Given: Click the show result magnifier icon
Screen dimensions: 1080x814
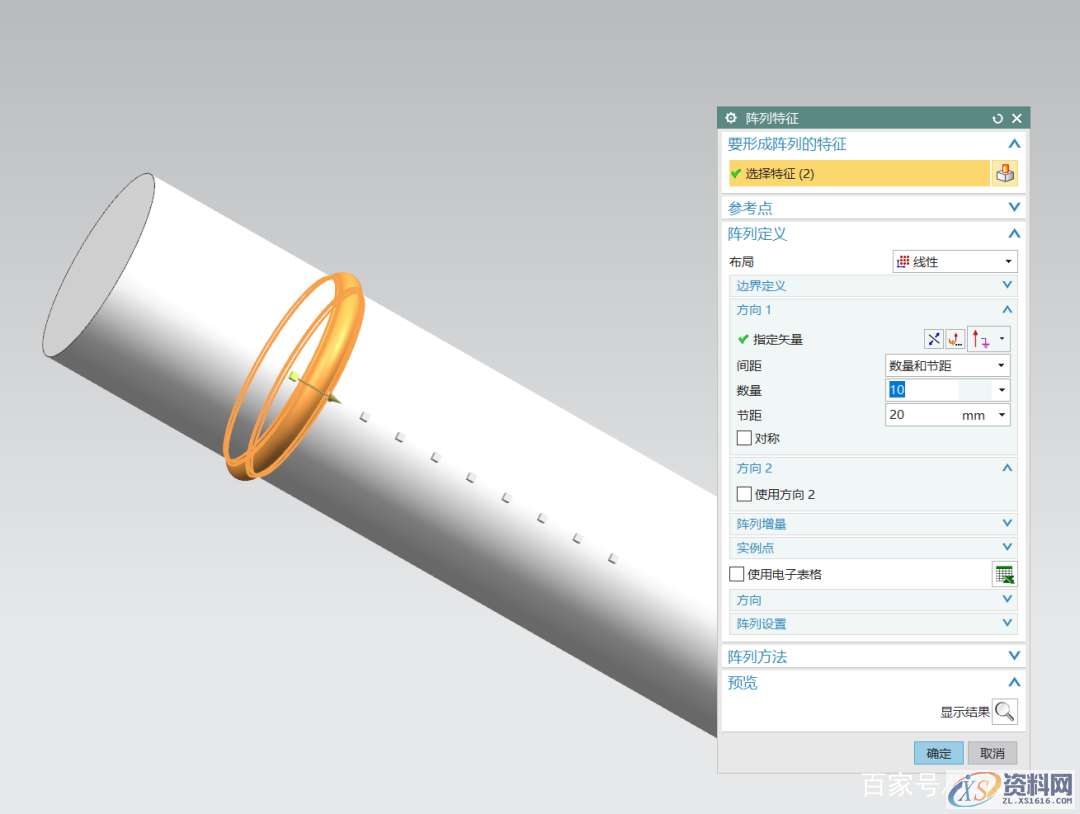Looking at the screenshot, I should pyautogui.click(x=1004, y=712).
